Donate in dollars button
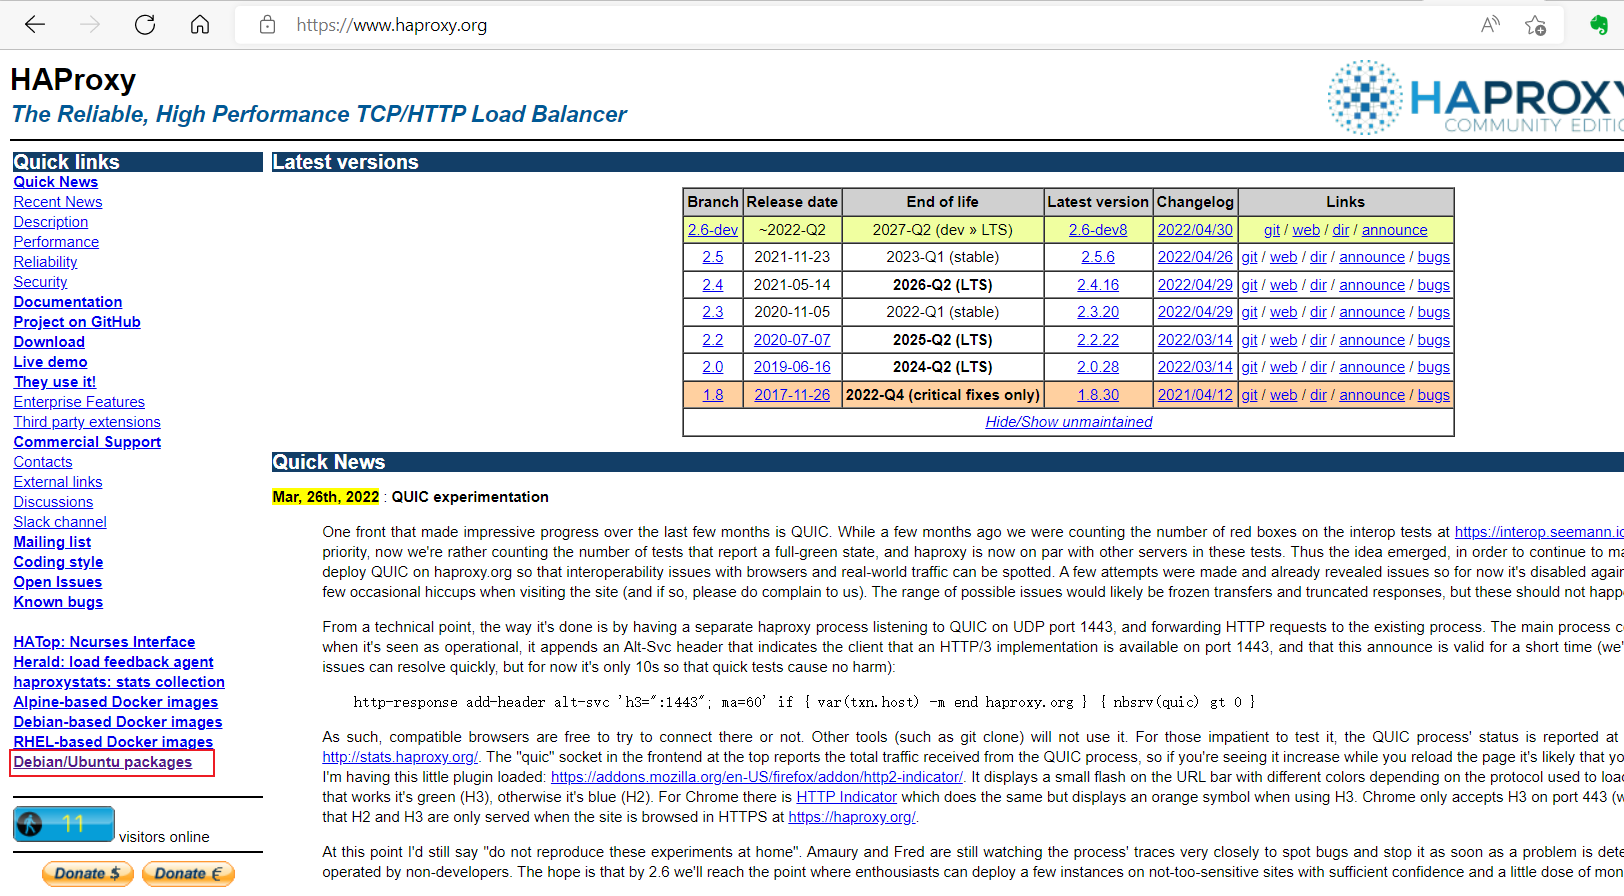 coord(87,873)
